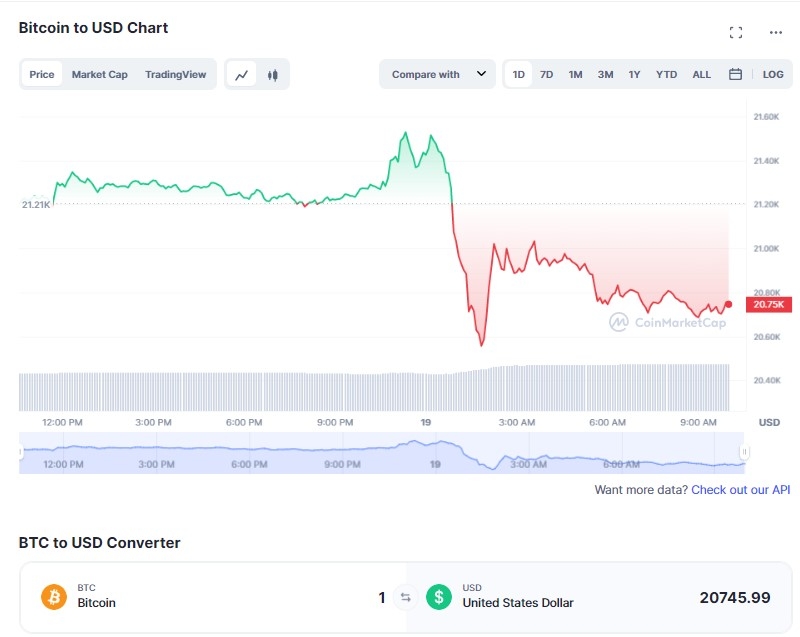Open the three-dot more options menu
Image resolution: width=800 pixels, height=637 pixels.
776,33
